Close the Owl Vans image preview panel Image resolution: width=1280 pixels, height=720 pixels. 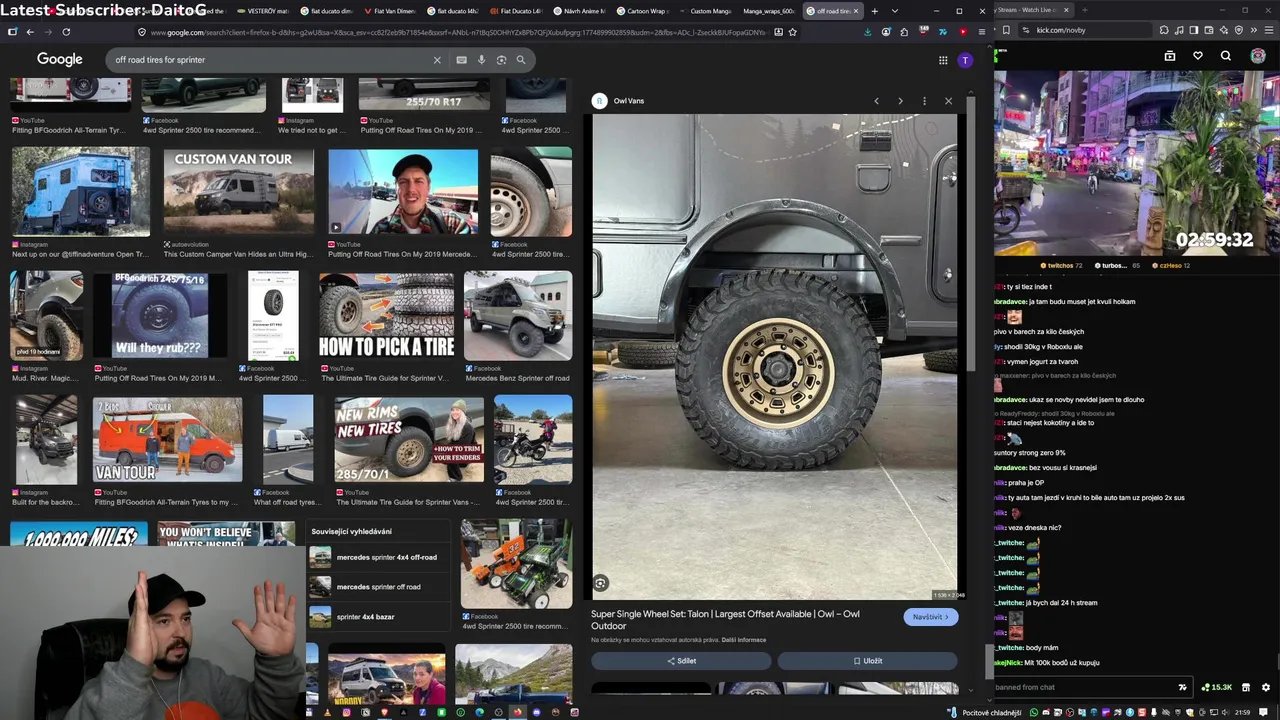[x=948, y=101]
